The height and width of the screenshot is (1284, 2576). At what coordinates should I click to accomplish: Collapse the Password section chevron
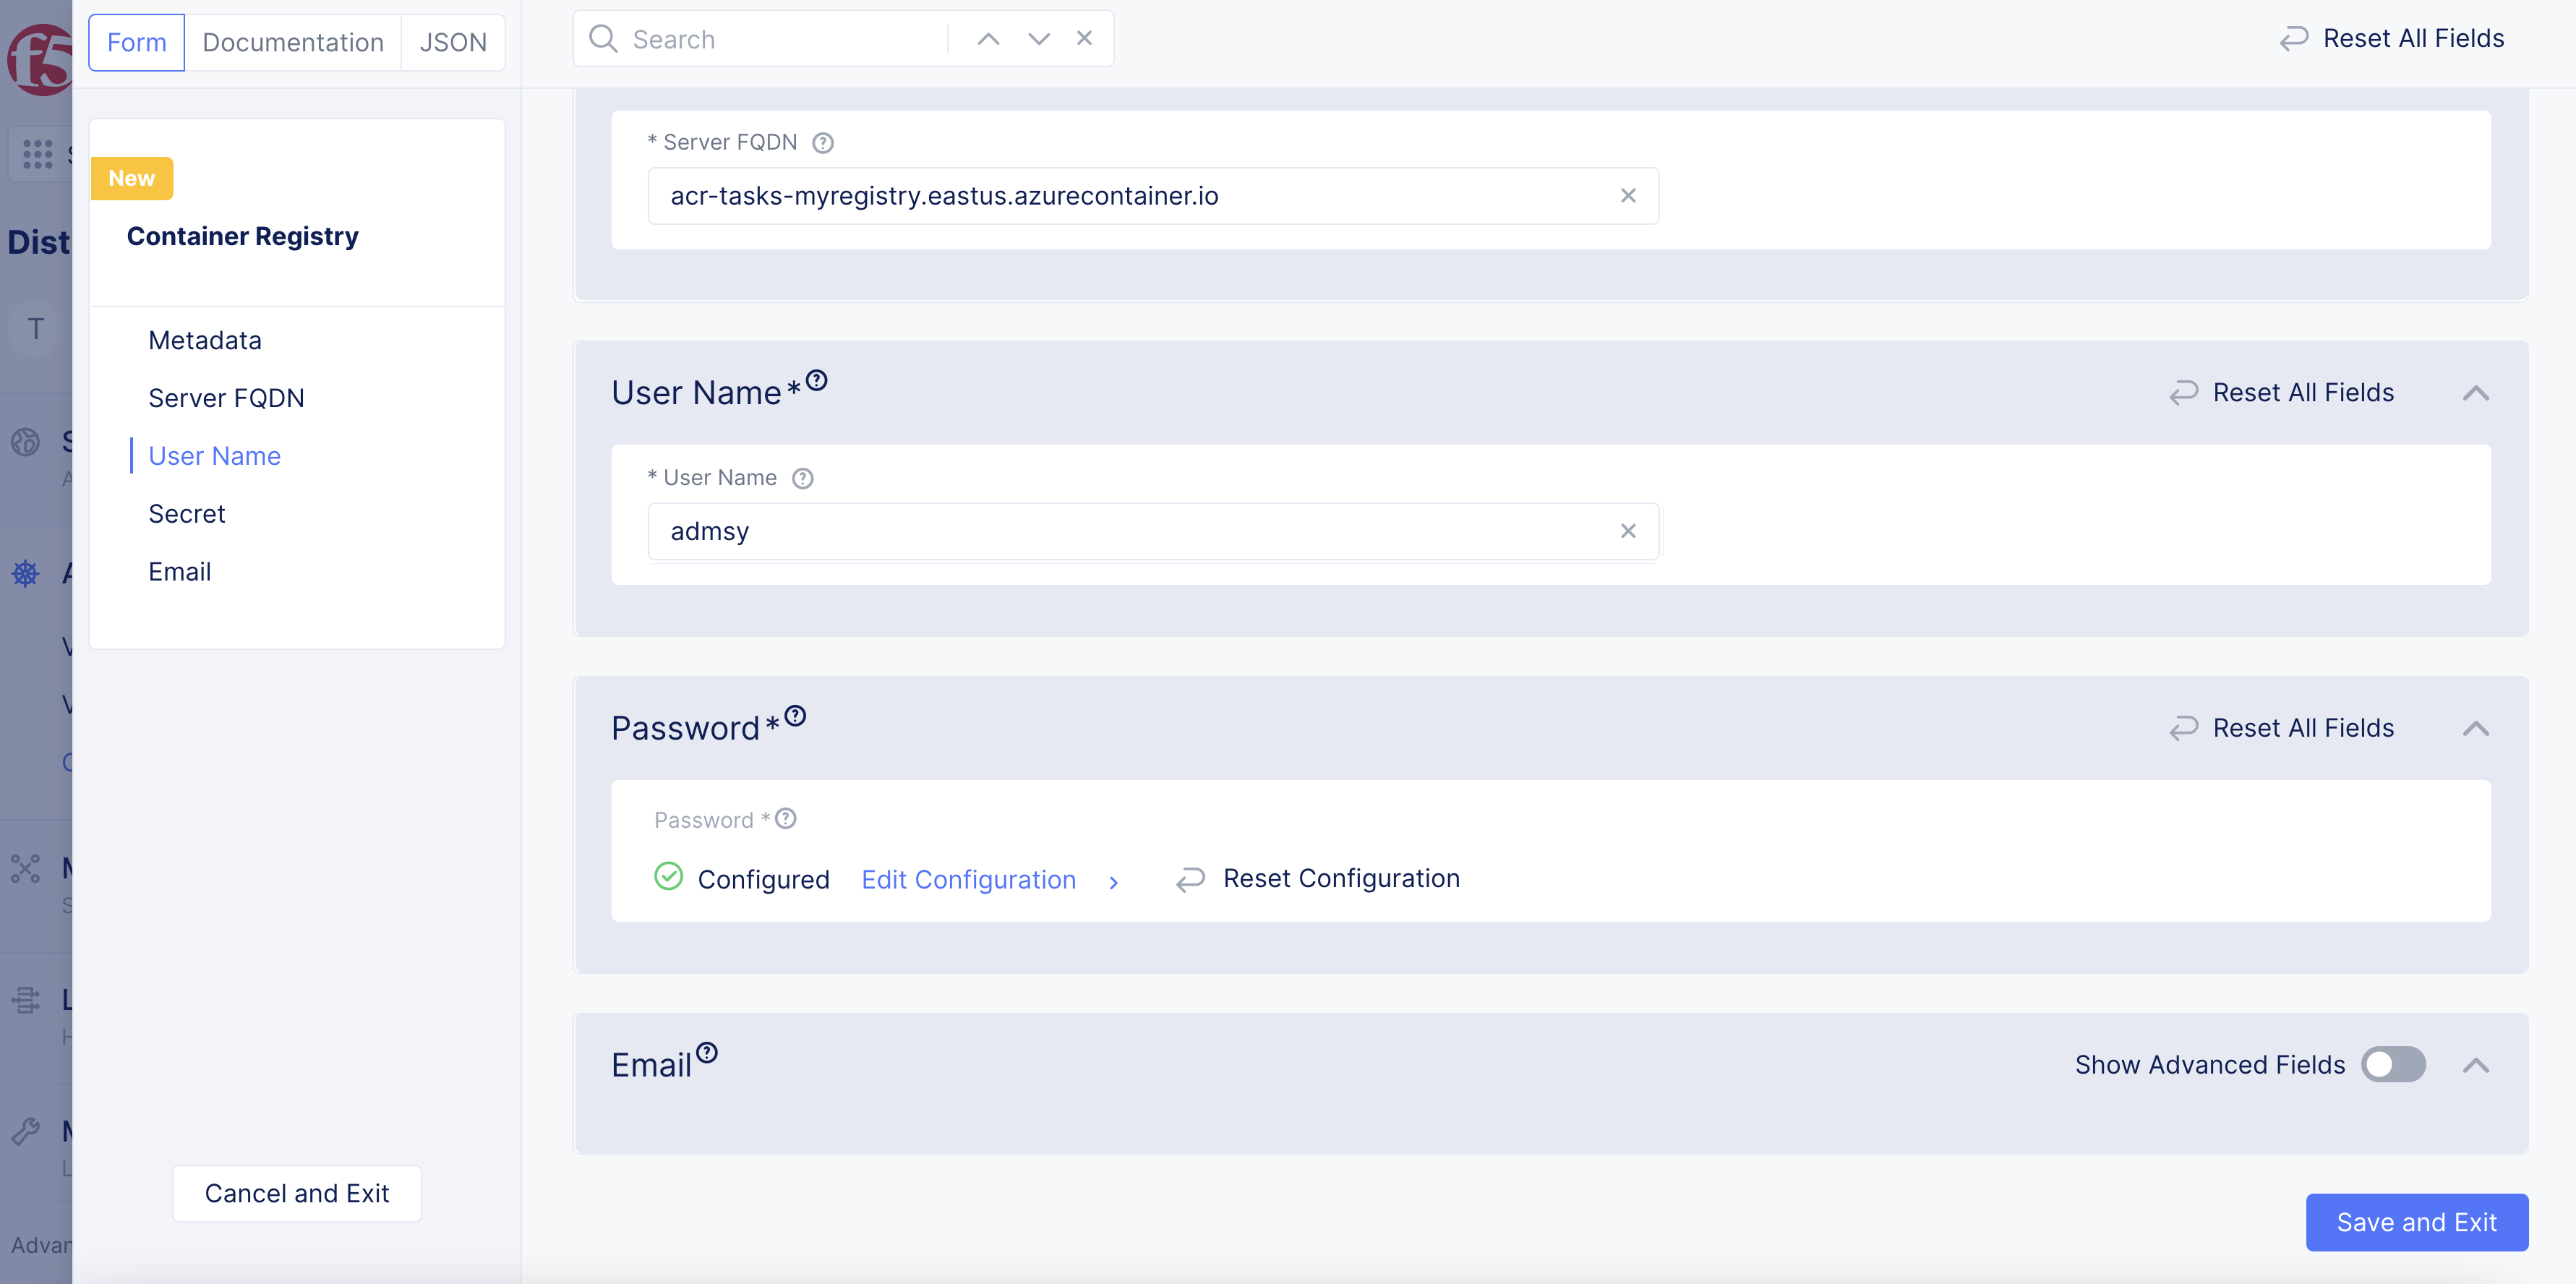click(2476, 728)
